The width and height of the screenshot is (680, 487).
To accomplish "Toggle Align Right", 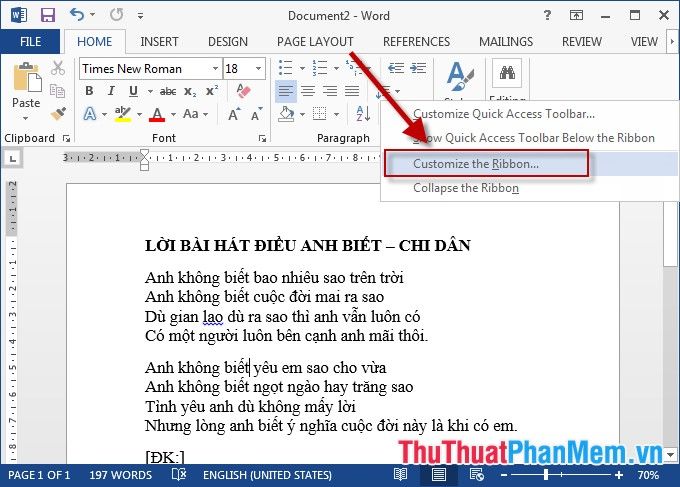I will [x=330, y=91].
